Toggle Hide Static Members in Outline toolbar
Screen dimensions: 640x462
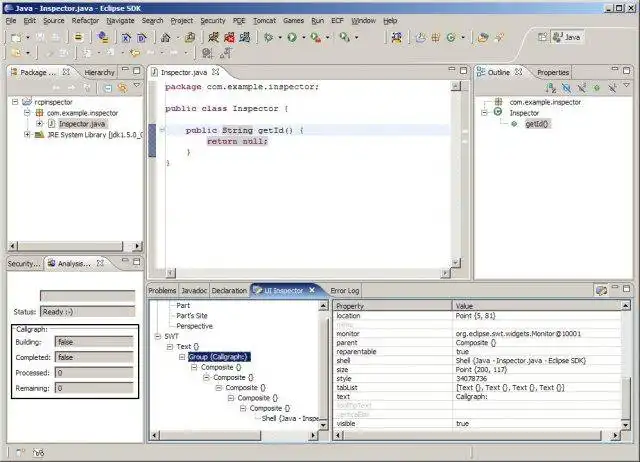click(582, 87)
